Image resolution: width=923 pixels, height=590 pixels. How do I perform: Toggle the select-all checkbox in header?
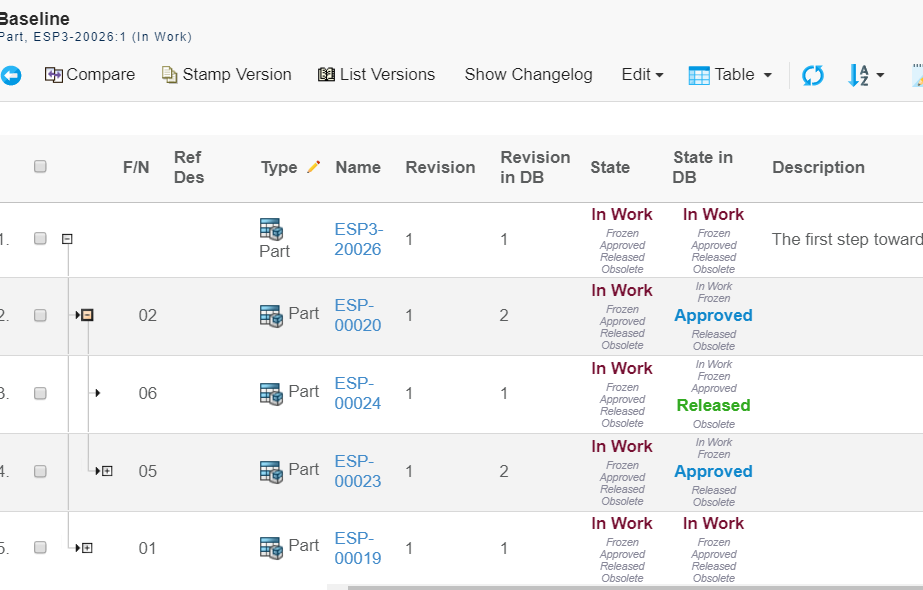[40, 167]
